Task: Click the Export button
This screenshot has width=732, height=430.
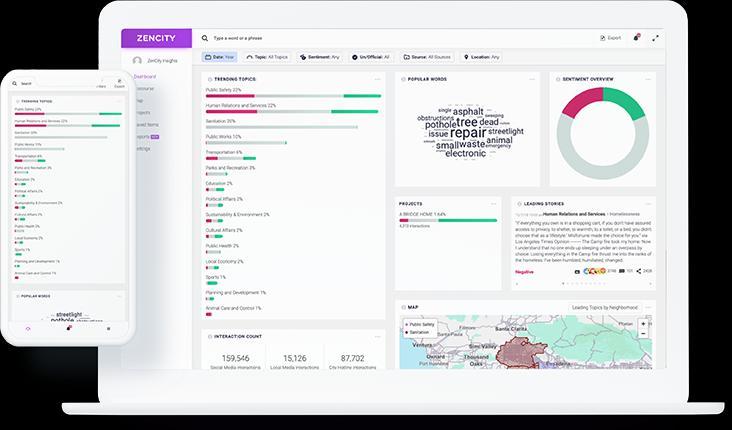Action: point(611,38)
